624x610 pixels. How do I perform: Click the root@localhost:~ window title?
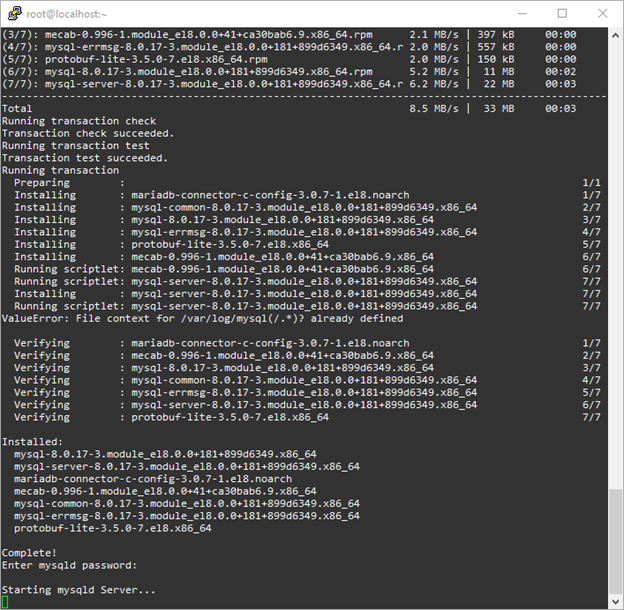pos(67,14)
